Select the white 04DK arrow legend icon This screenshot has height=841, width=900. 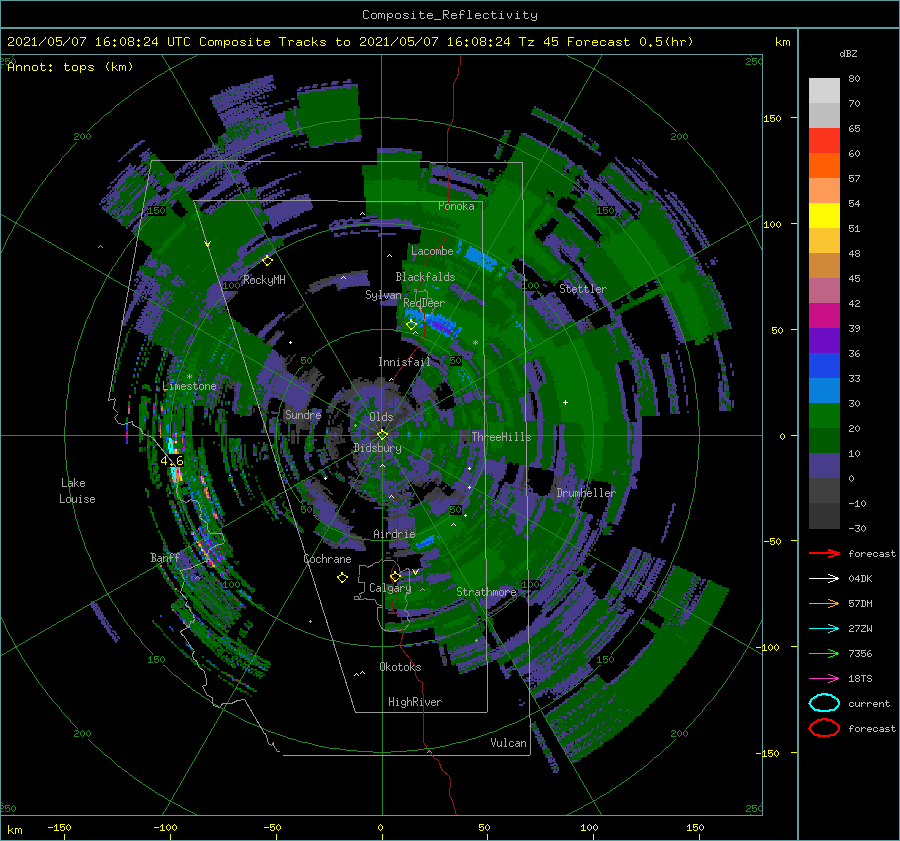click(x=824, y=579)
